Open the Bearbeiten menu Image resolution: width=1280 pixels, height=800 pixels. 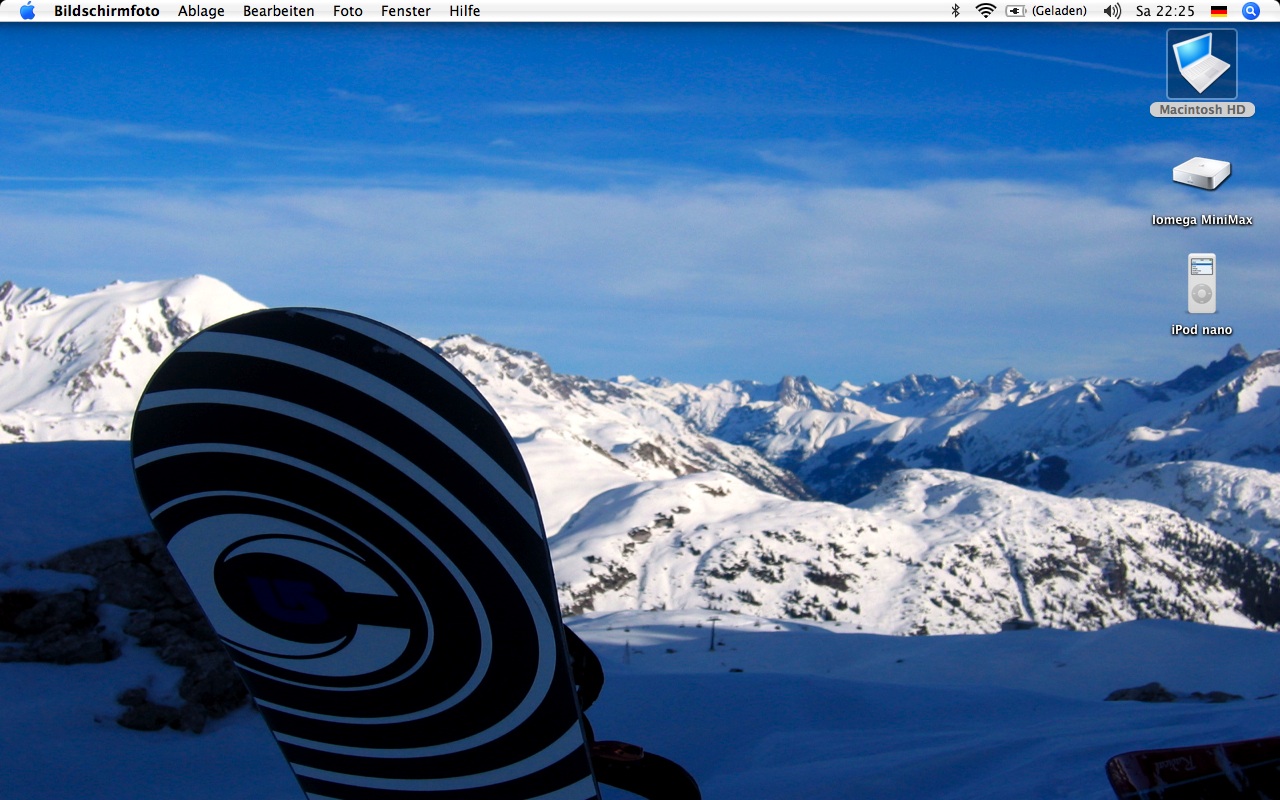[278, 11]
